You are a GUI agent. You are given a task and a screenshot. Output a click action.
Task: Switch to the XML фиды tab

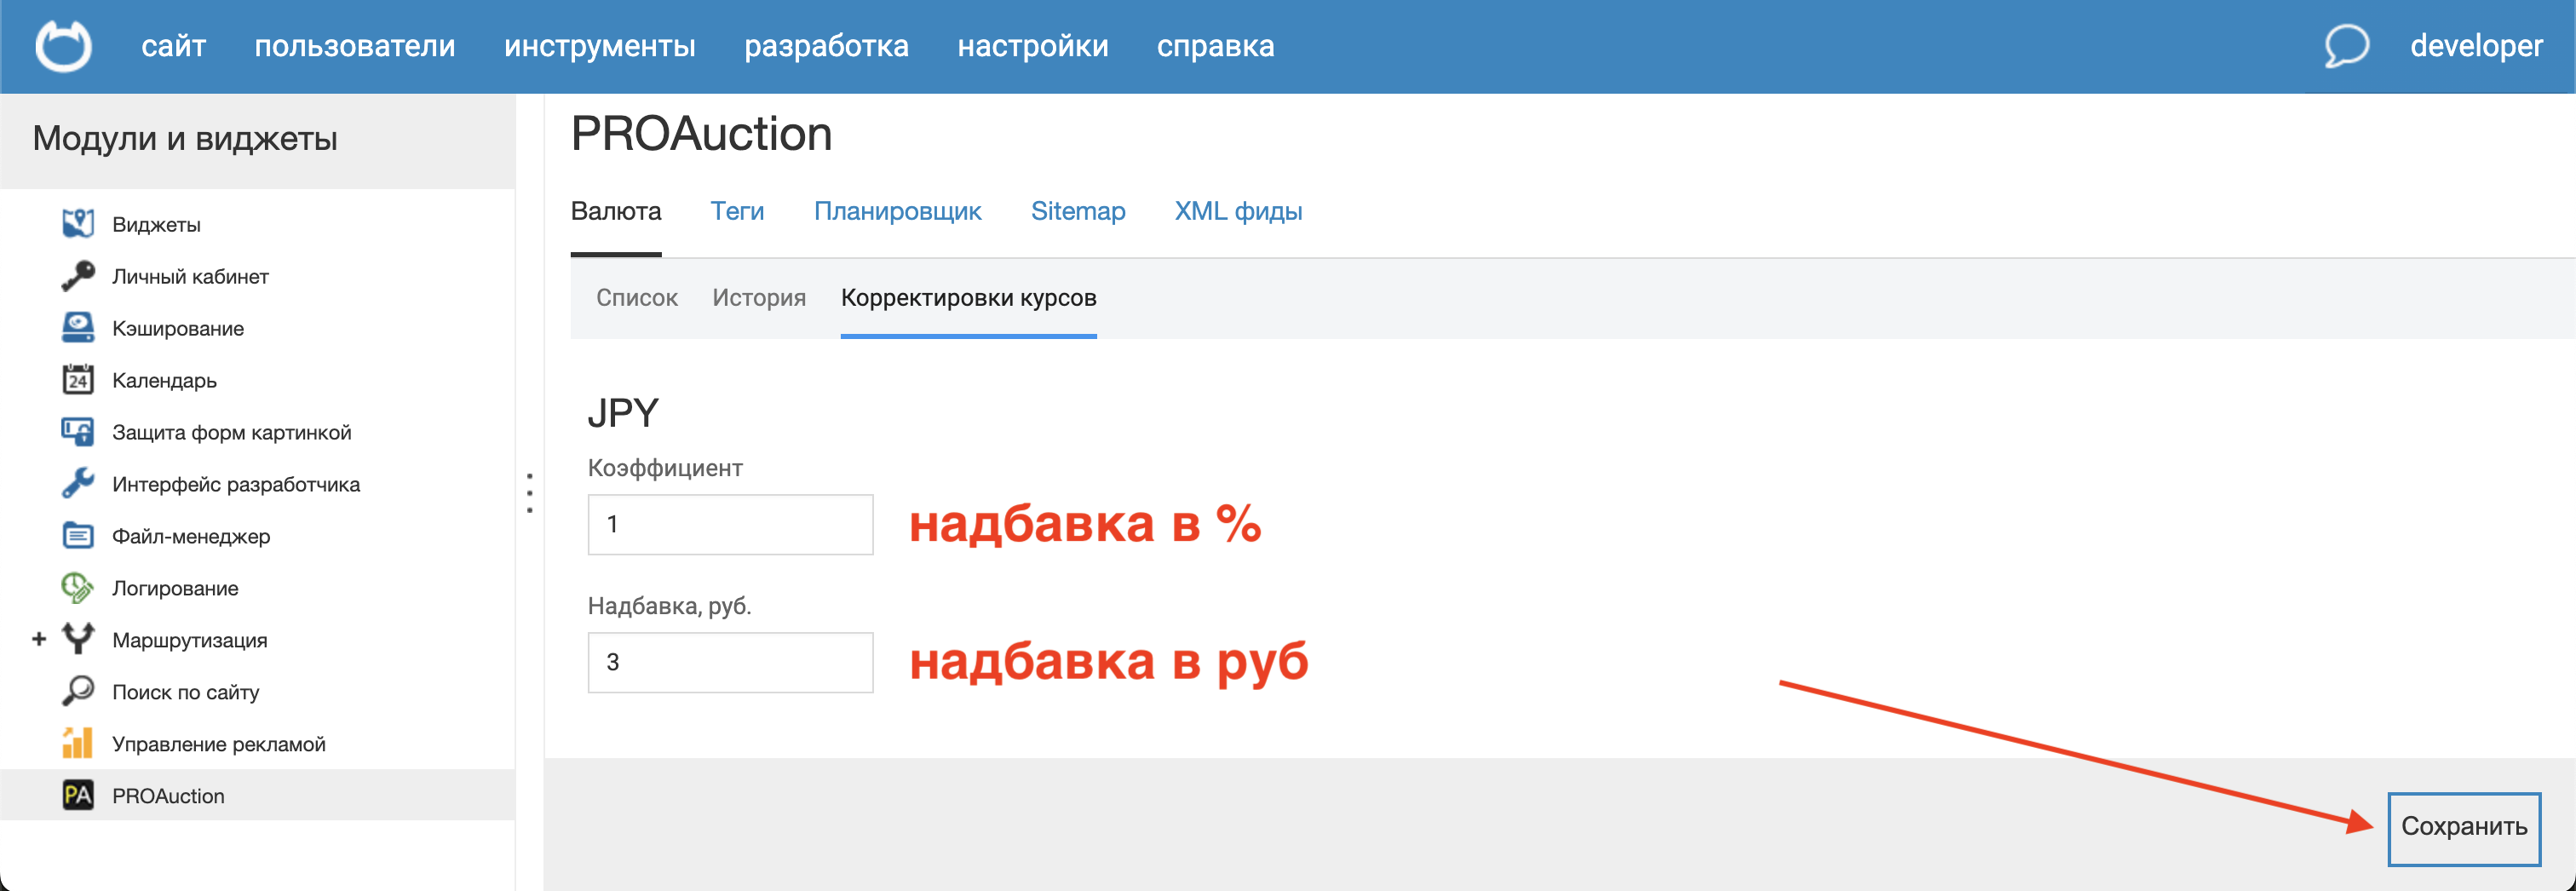[x=1238, y=211]
